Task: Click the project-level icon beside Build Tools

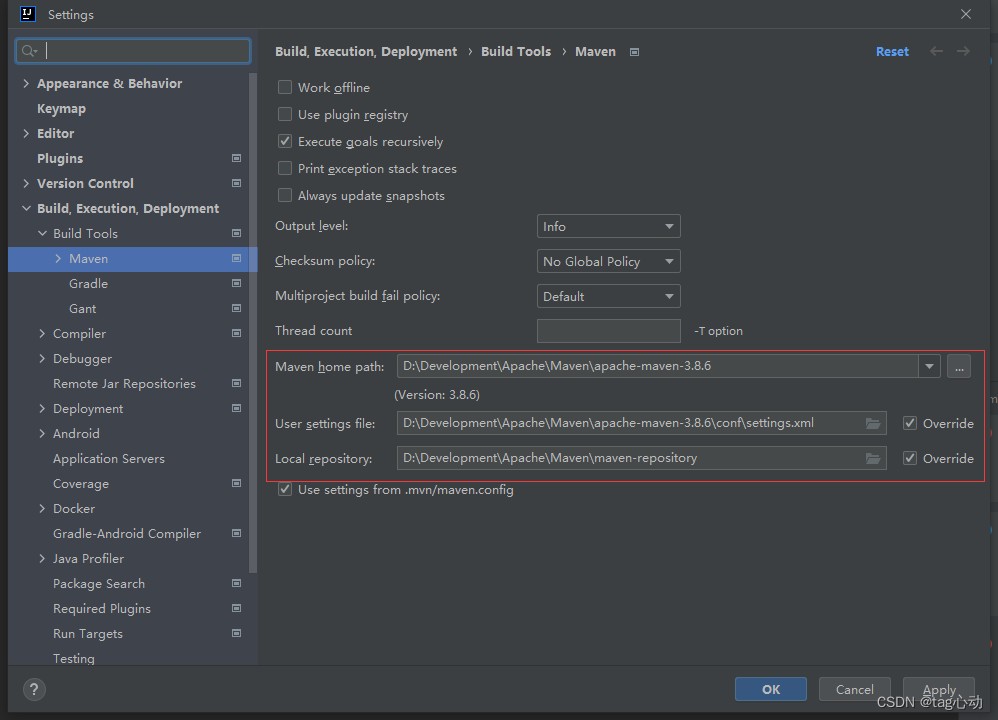Action: click(236, 234)
